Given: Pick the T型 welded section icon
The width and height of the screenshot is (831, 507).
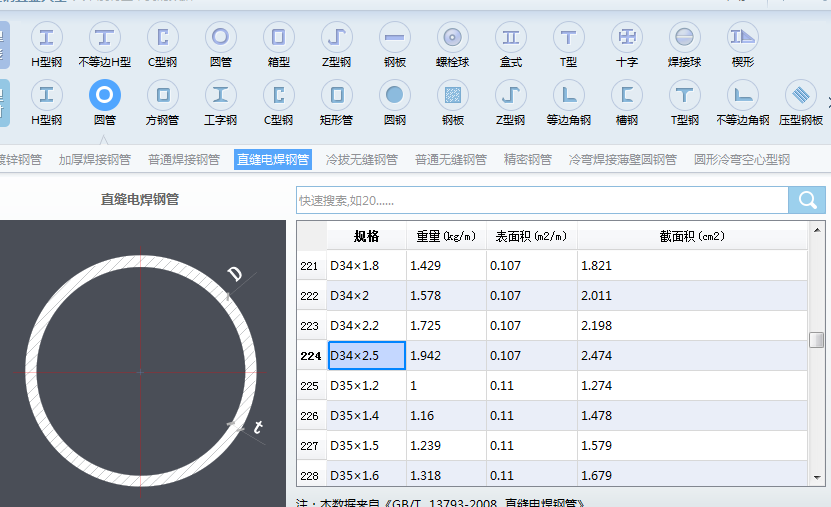Looking at the screenshot, I should tap(569, 37).
